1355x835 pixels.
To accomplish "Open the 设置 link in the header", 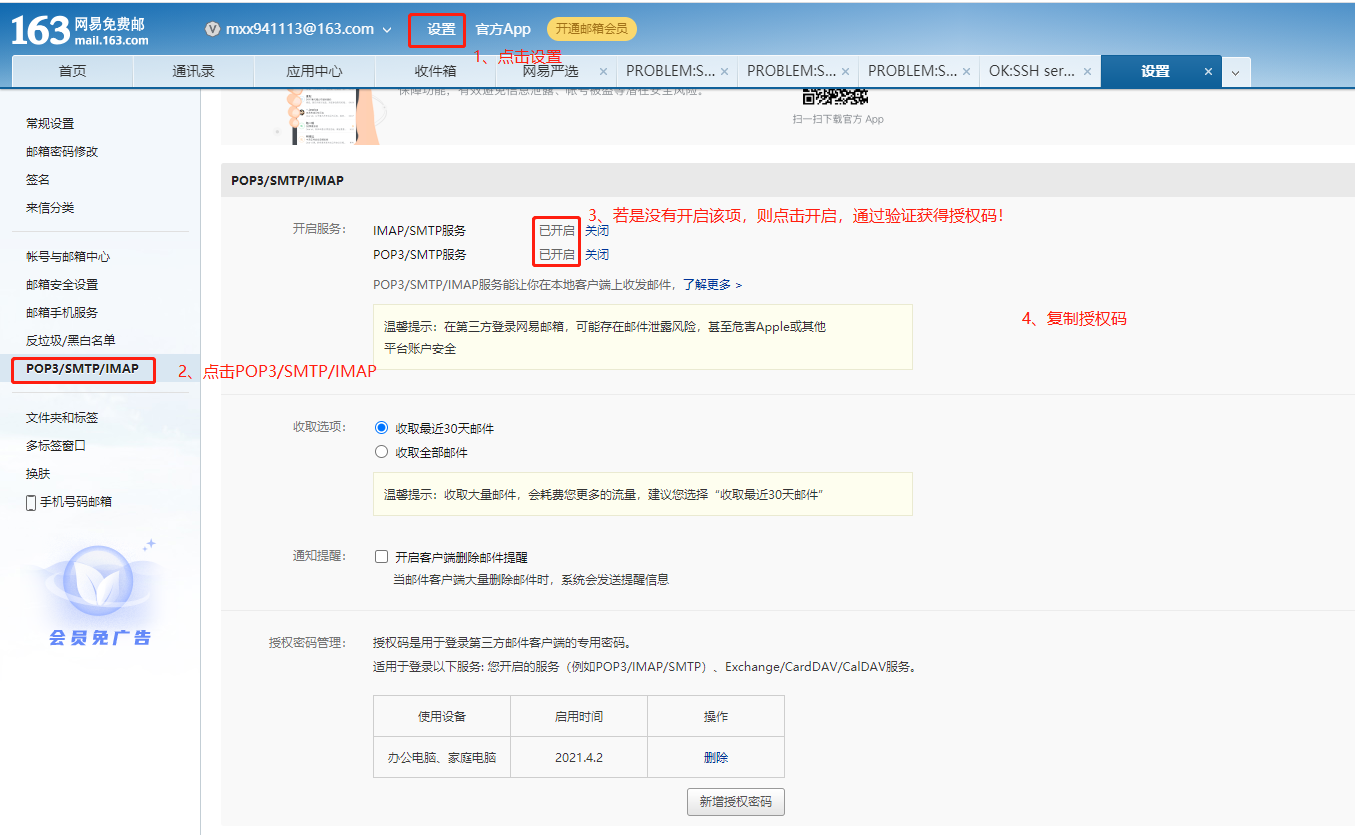I will pos(441,29).
